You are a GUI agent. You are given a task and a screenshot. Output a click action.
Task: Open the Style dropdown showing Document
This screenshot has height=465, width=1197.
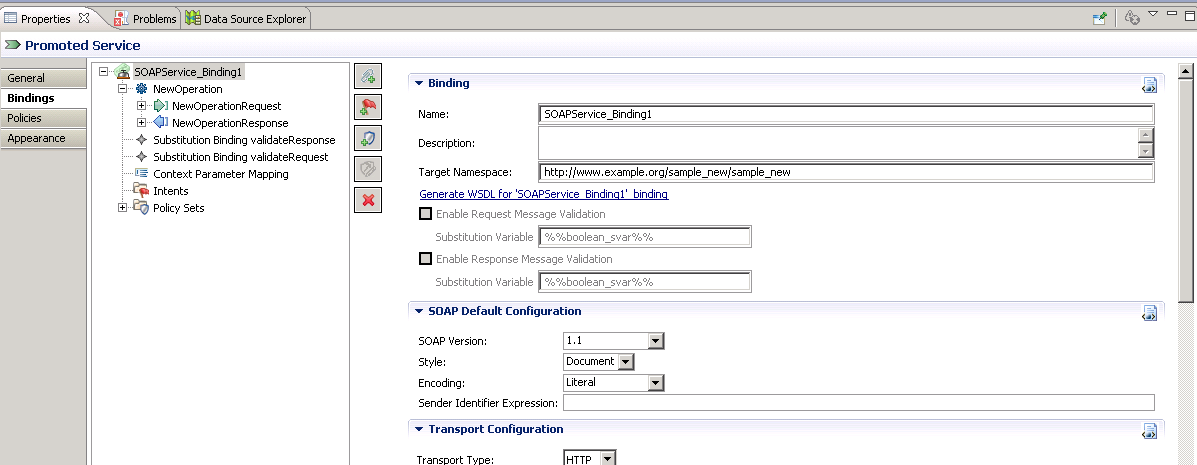coord(626,362)
